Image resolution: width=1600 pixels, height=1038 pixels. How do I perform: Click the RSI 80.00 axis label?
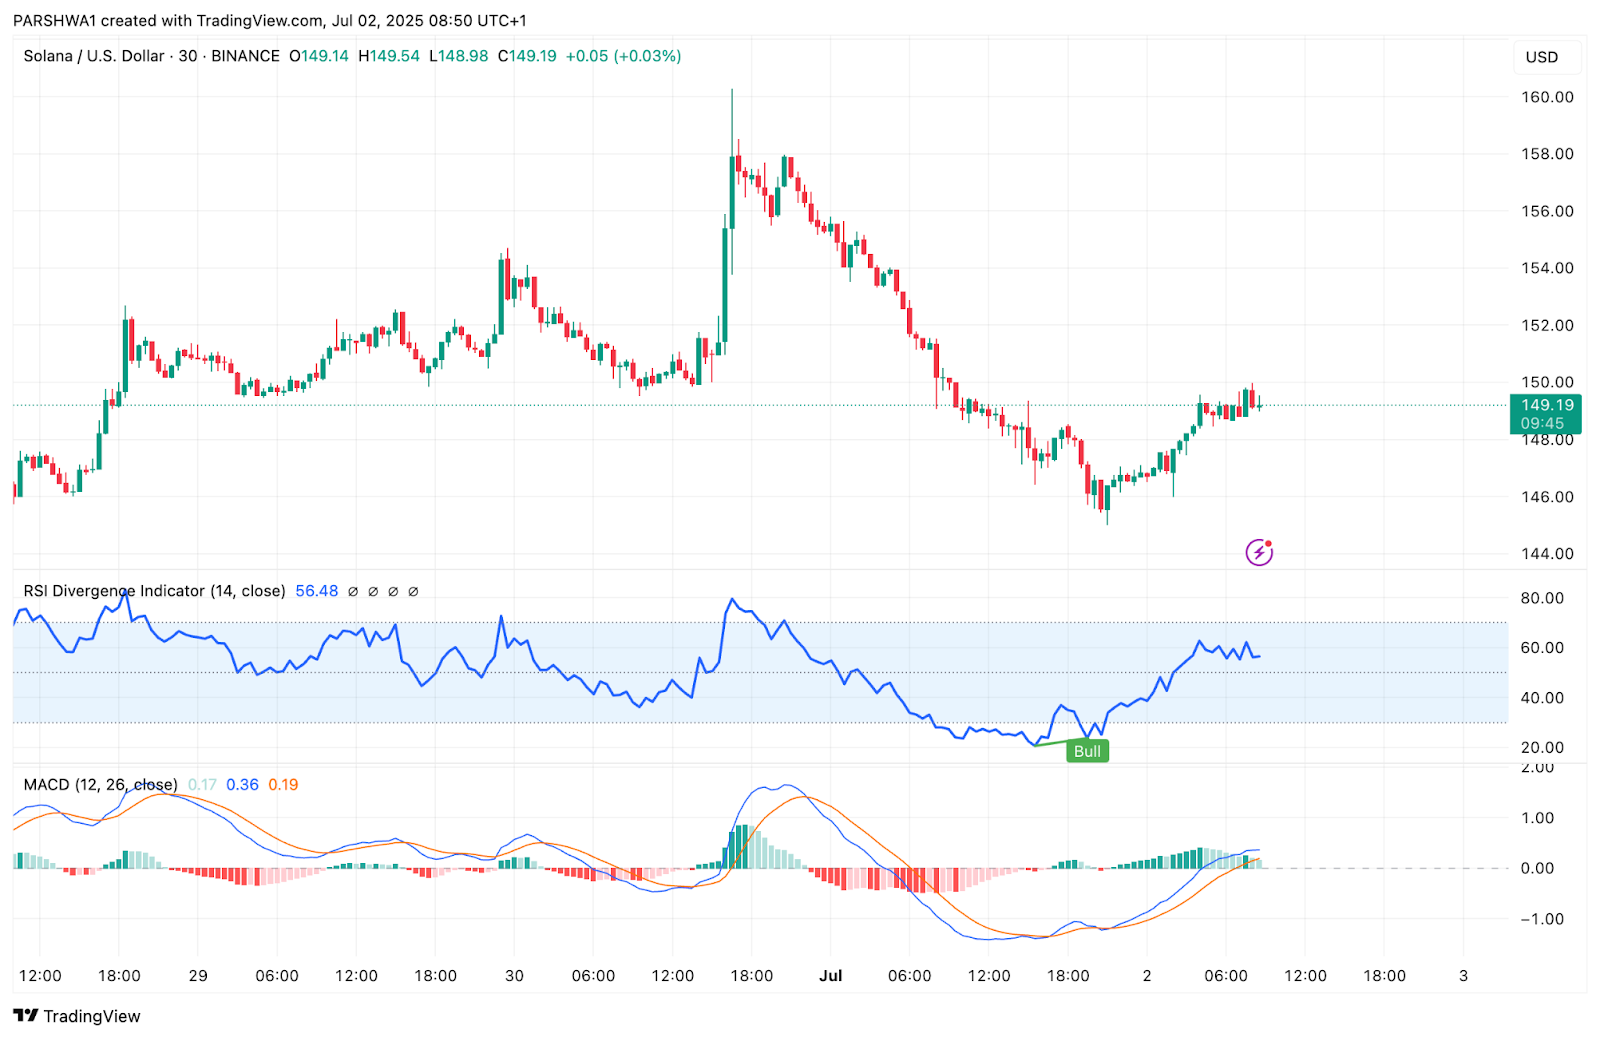click(1542, 598)
